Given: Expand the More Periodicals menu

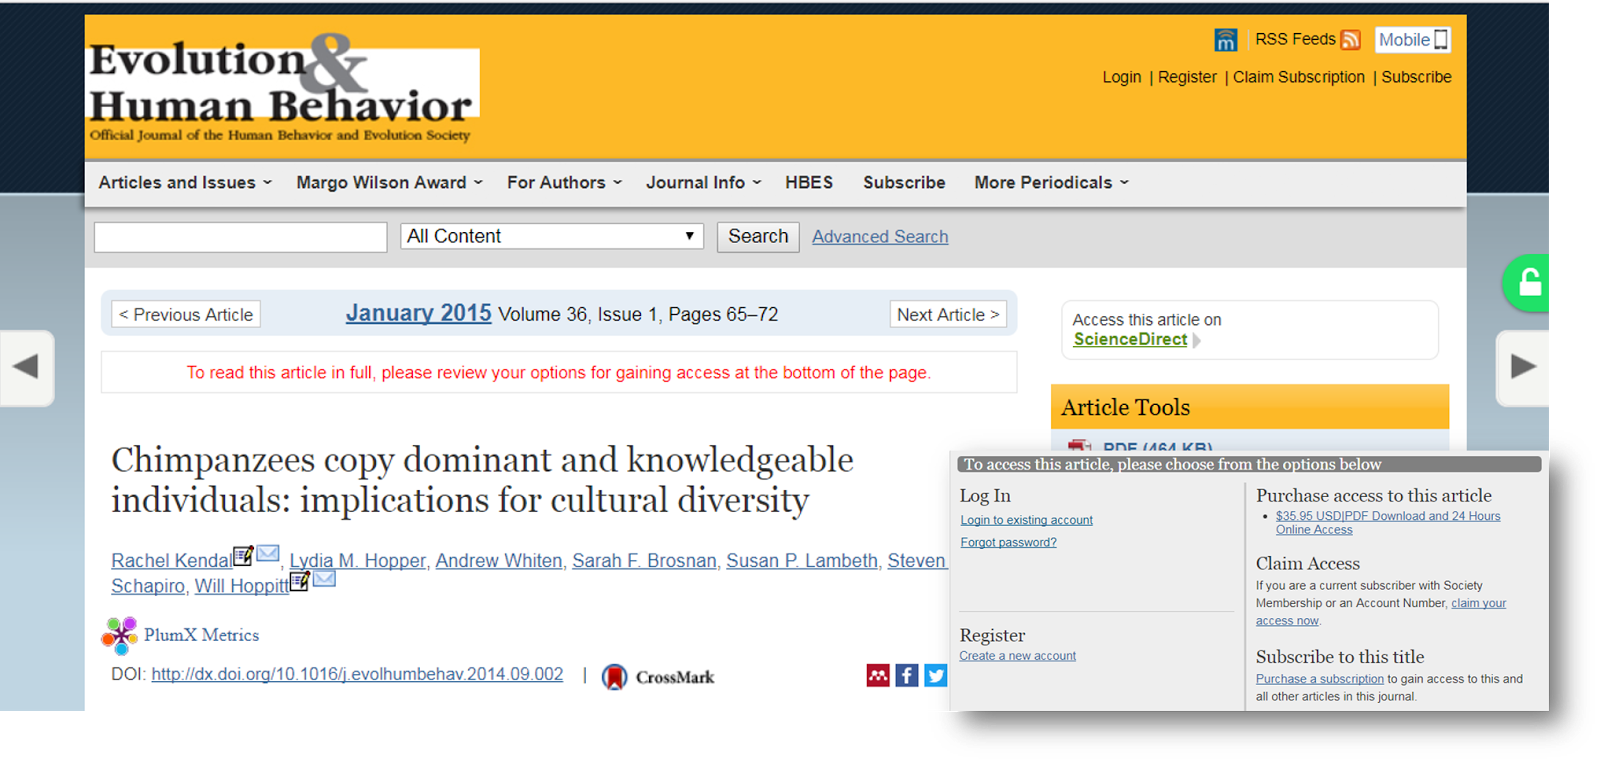Looking at the screenshot, I should click(x=1052, y=182).
